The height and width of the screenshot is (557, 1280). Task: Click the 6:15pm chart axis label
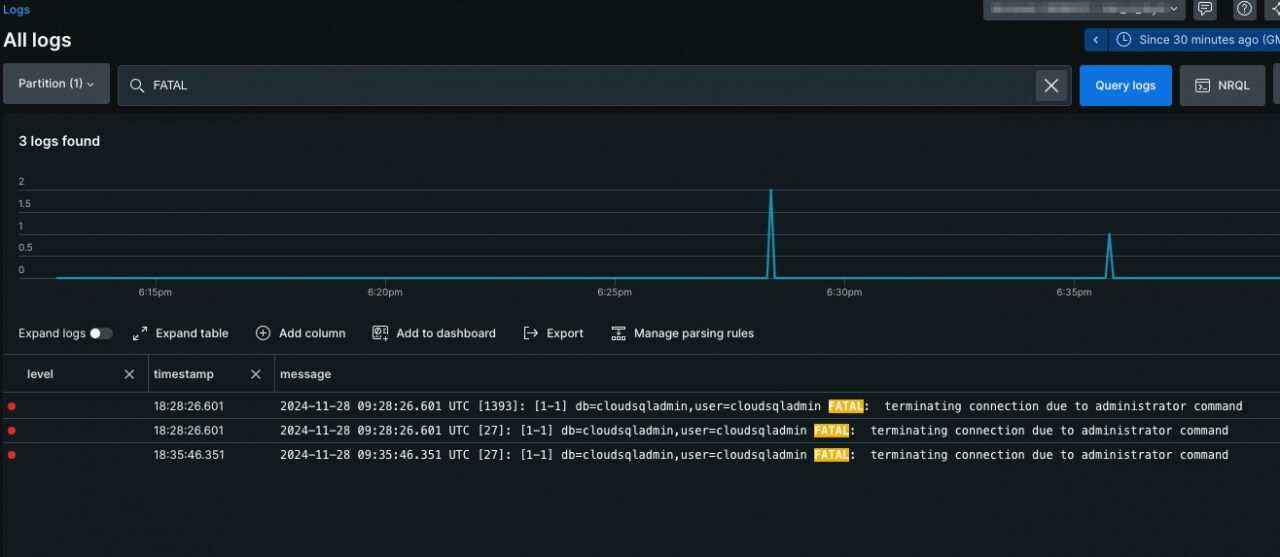coord(155,293)
